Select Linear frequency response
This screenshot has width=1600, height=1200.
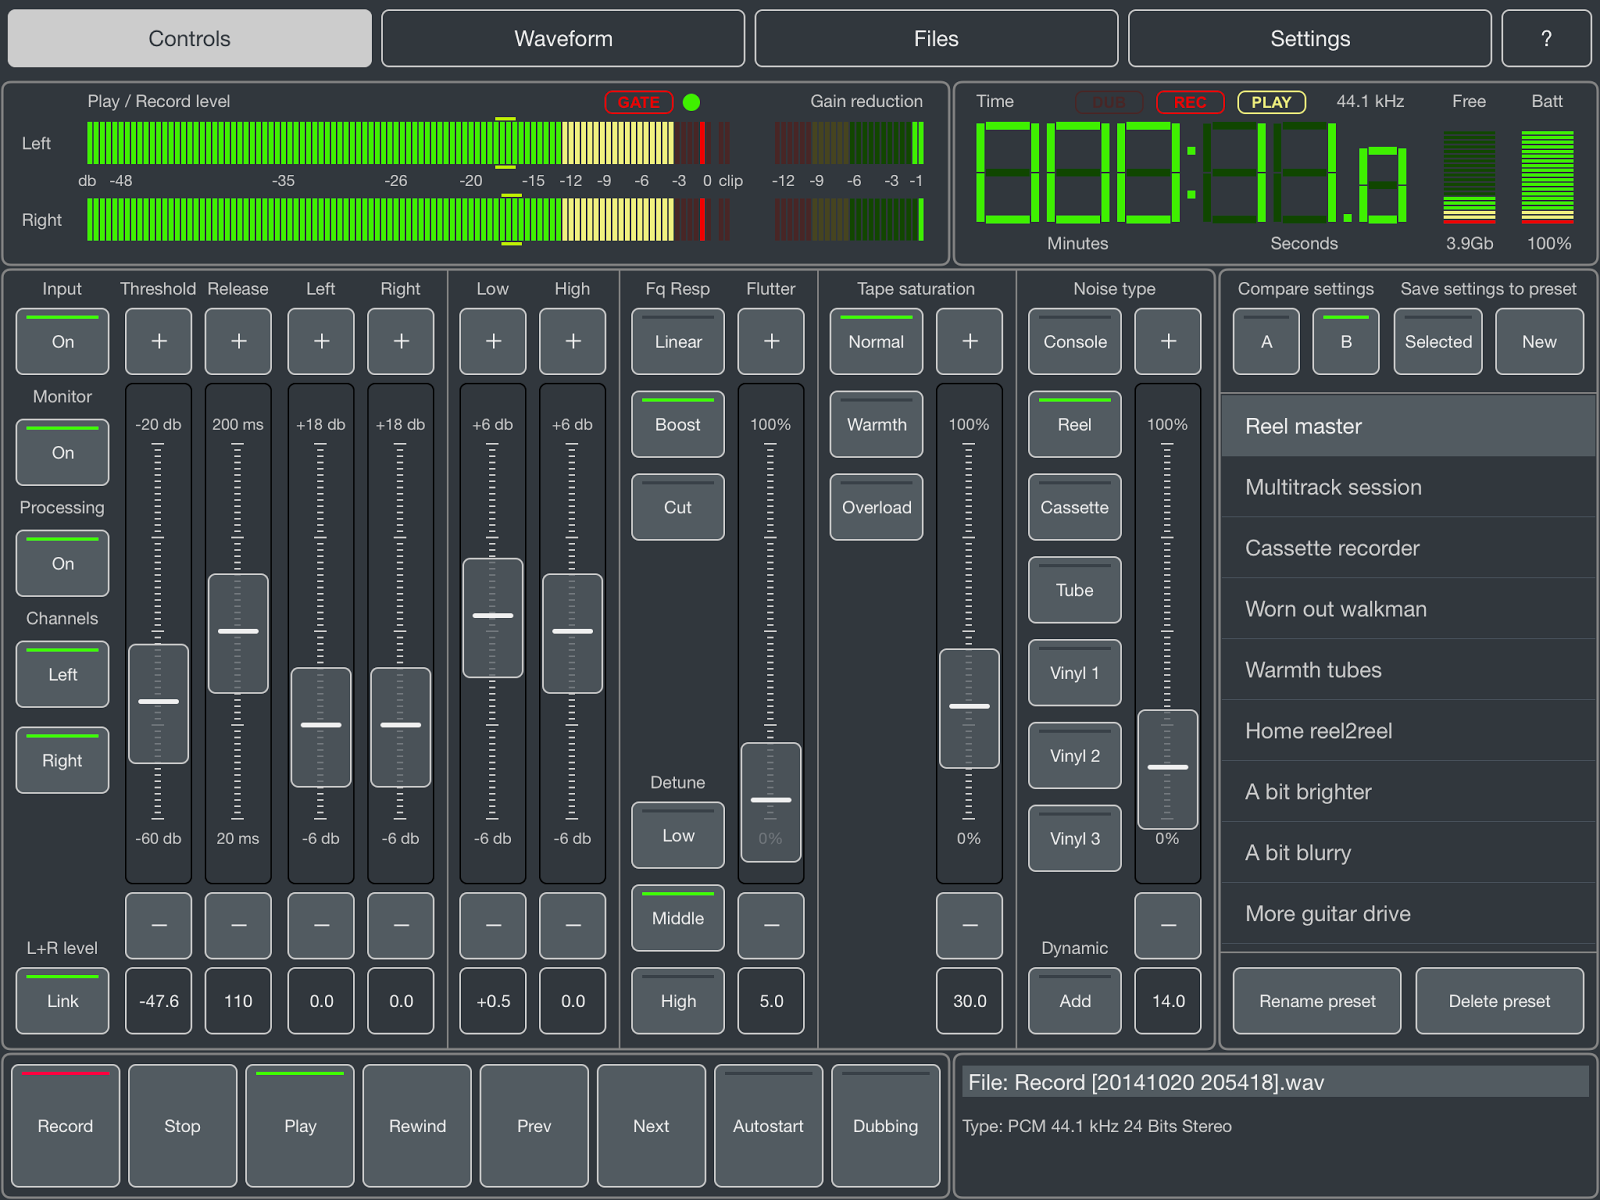coord(678,341)
